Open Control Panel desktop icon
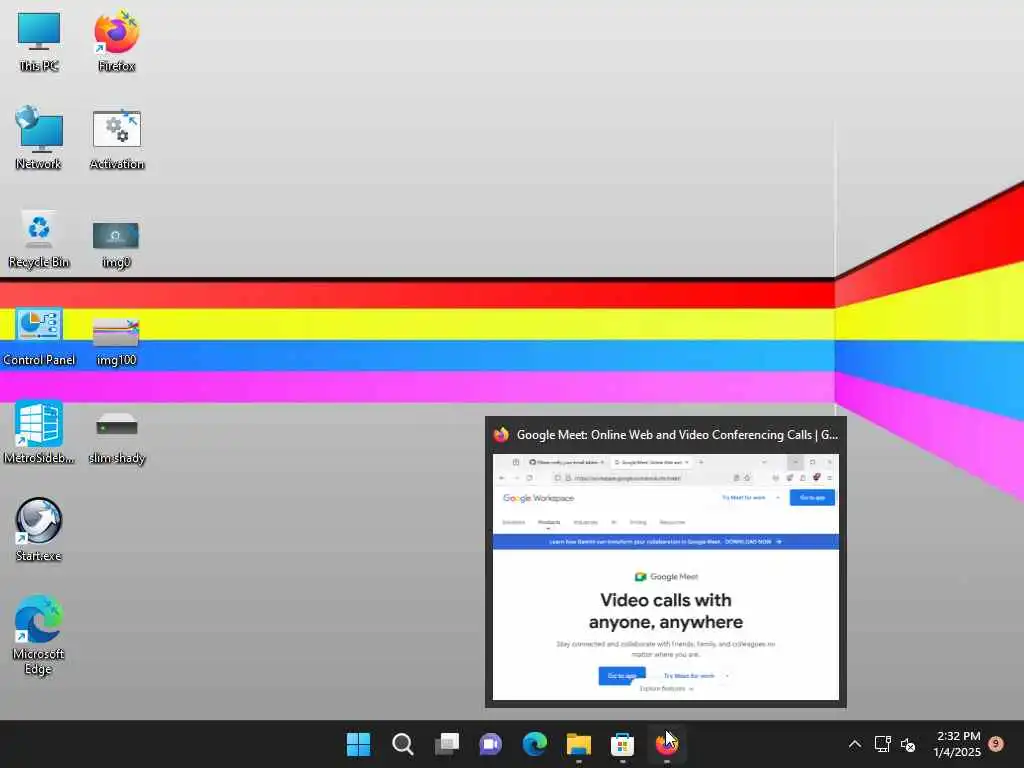 click(39, 337)
